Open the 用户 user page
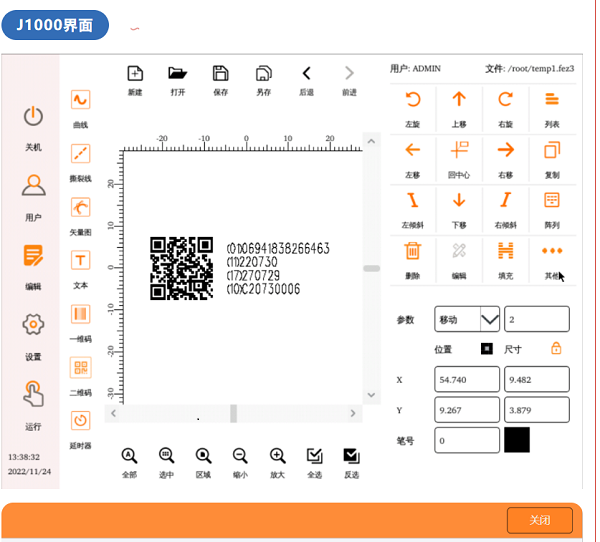 (x=33, y=185)
